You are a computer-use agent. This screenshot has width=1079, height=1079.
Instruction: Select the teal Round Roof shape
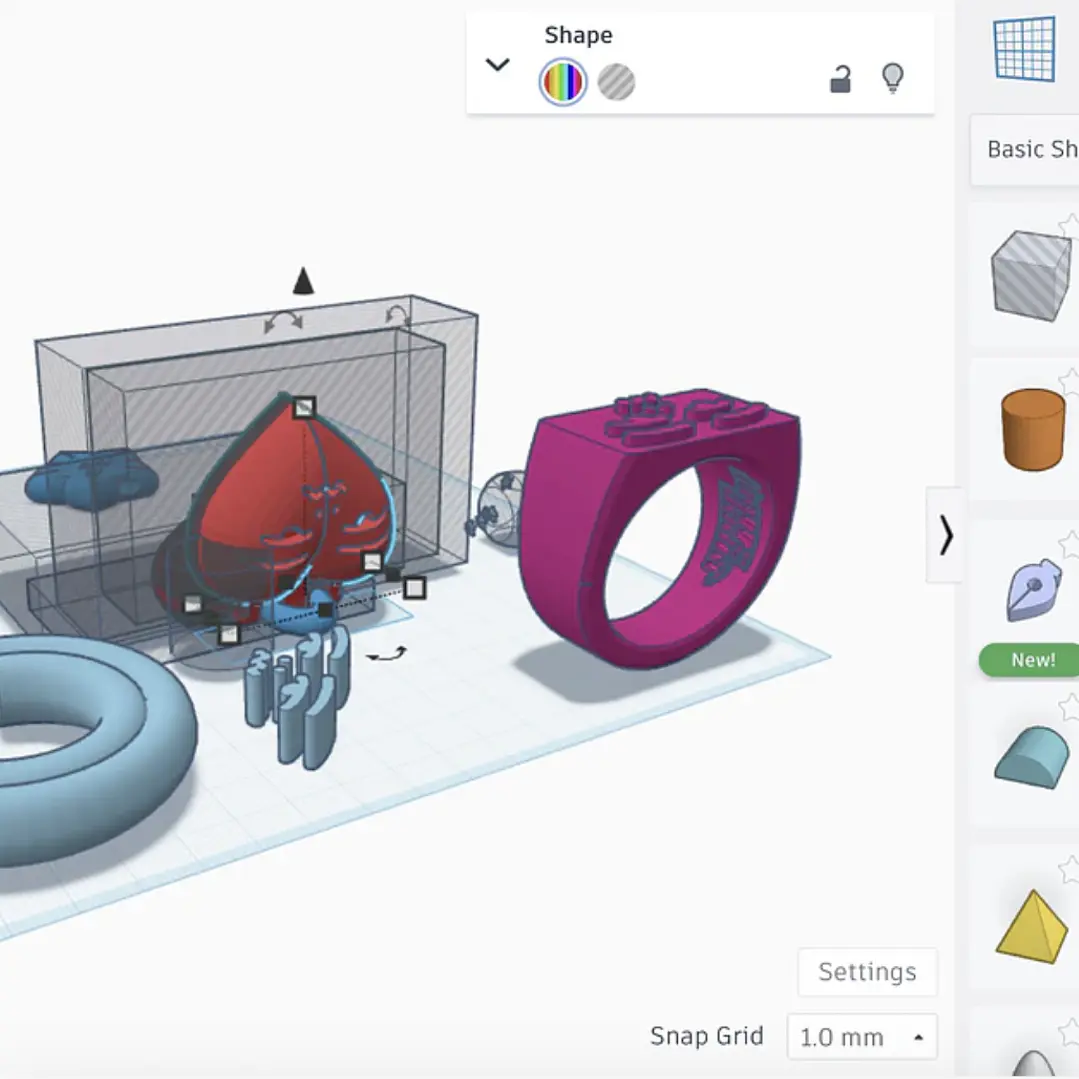pos(1032,756)
